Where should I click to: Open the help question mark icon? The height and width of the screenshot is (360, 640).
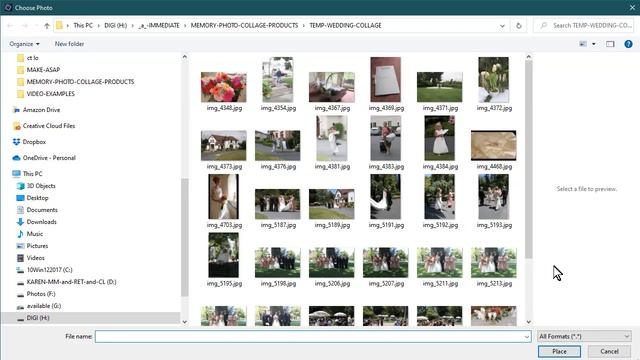click(628, 44)
